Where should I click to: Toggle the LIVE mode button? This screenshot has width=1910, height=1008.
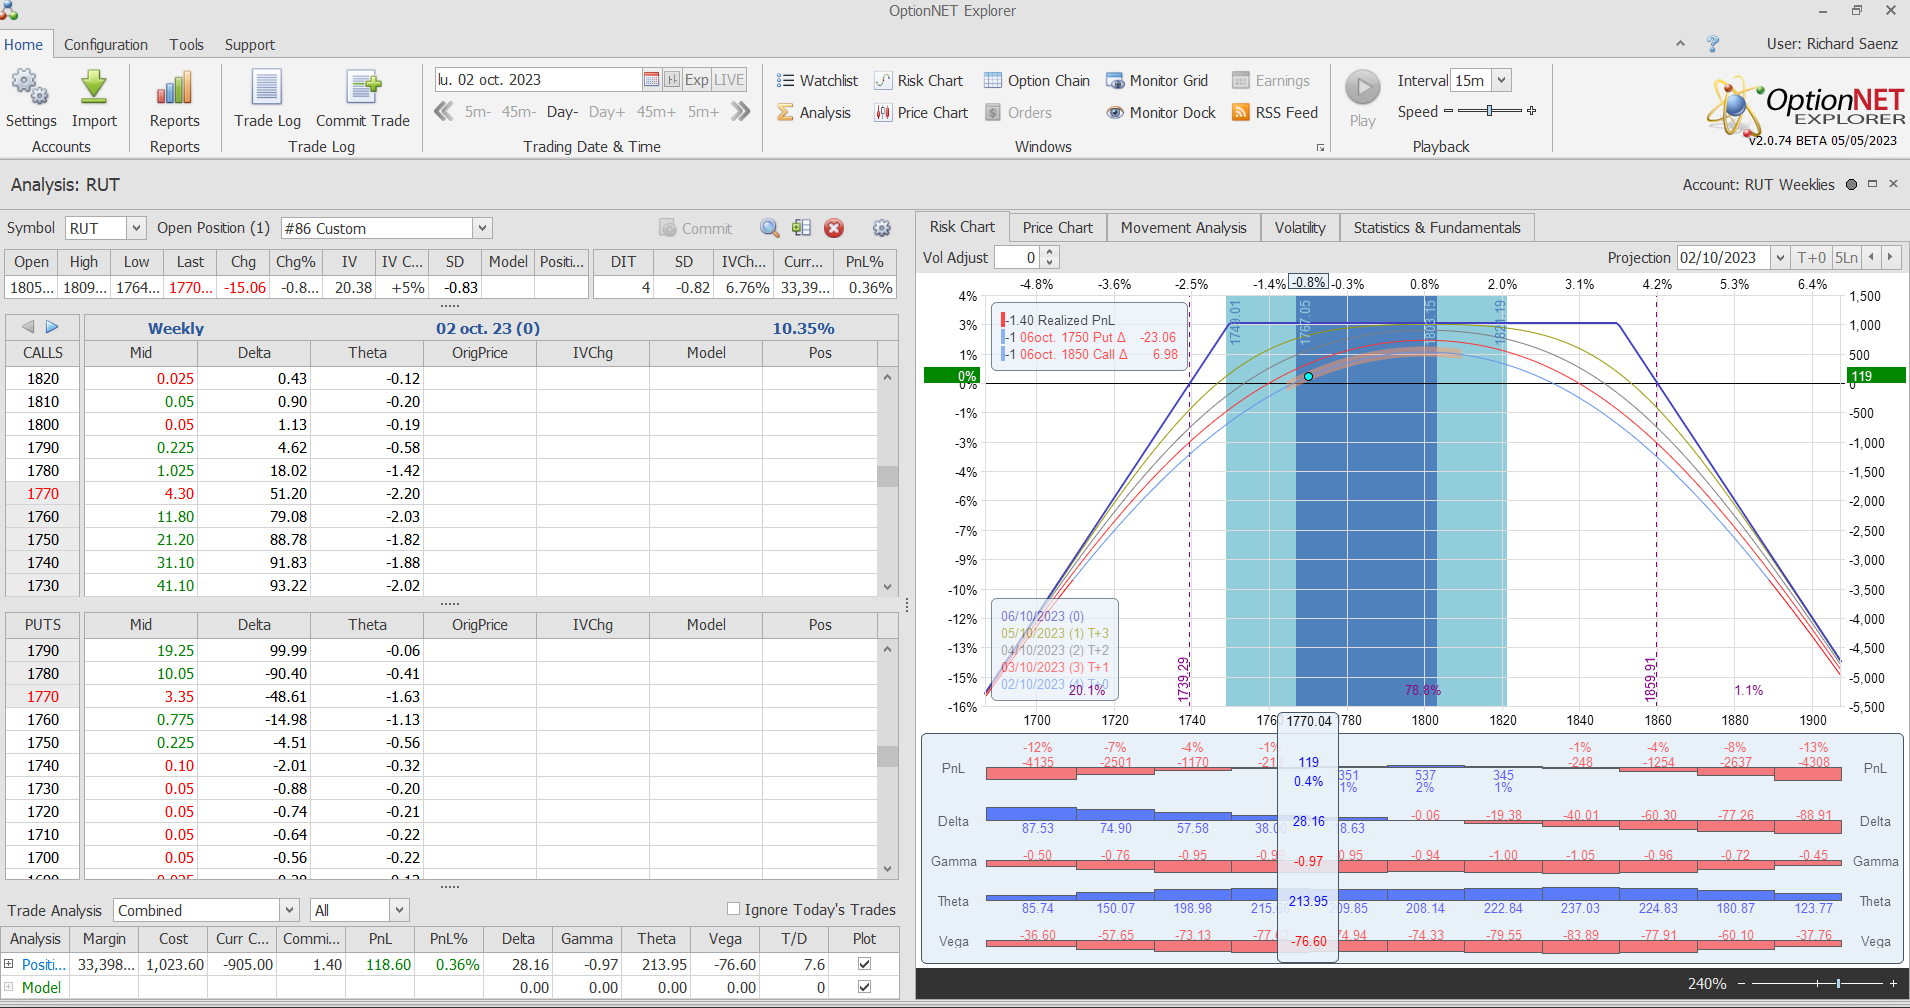point(729,80)
